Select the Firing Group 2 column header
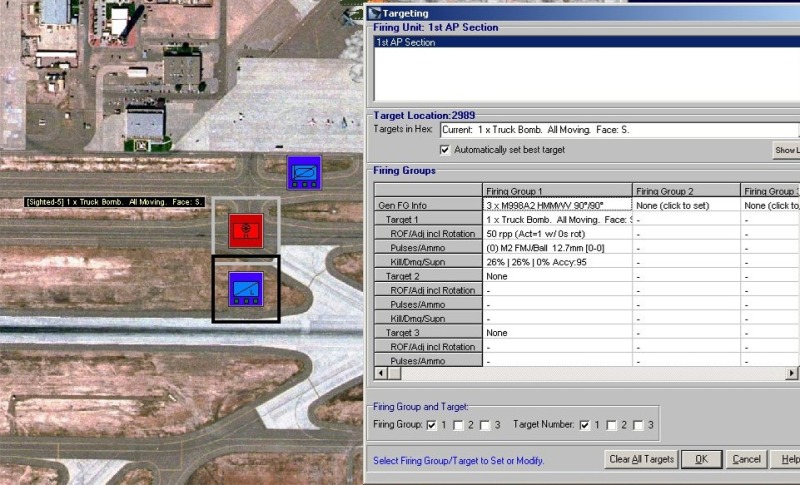This screenshot has width=800, height=485. pos(685,190)
